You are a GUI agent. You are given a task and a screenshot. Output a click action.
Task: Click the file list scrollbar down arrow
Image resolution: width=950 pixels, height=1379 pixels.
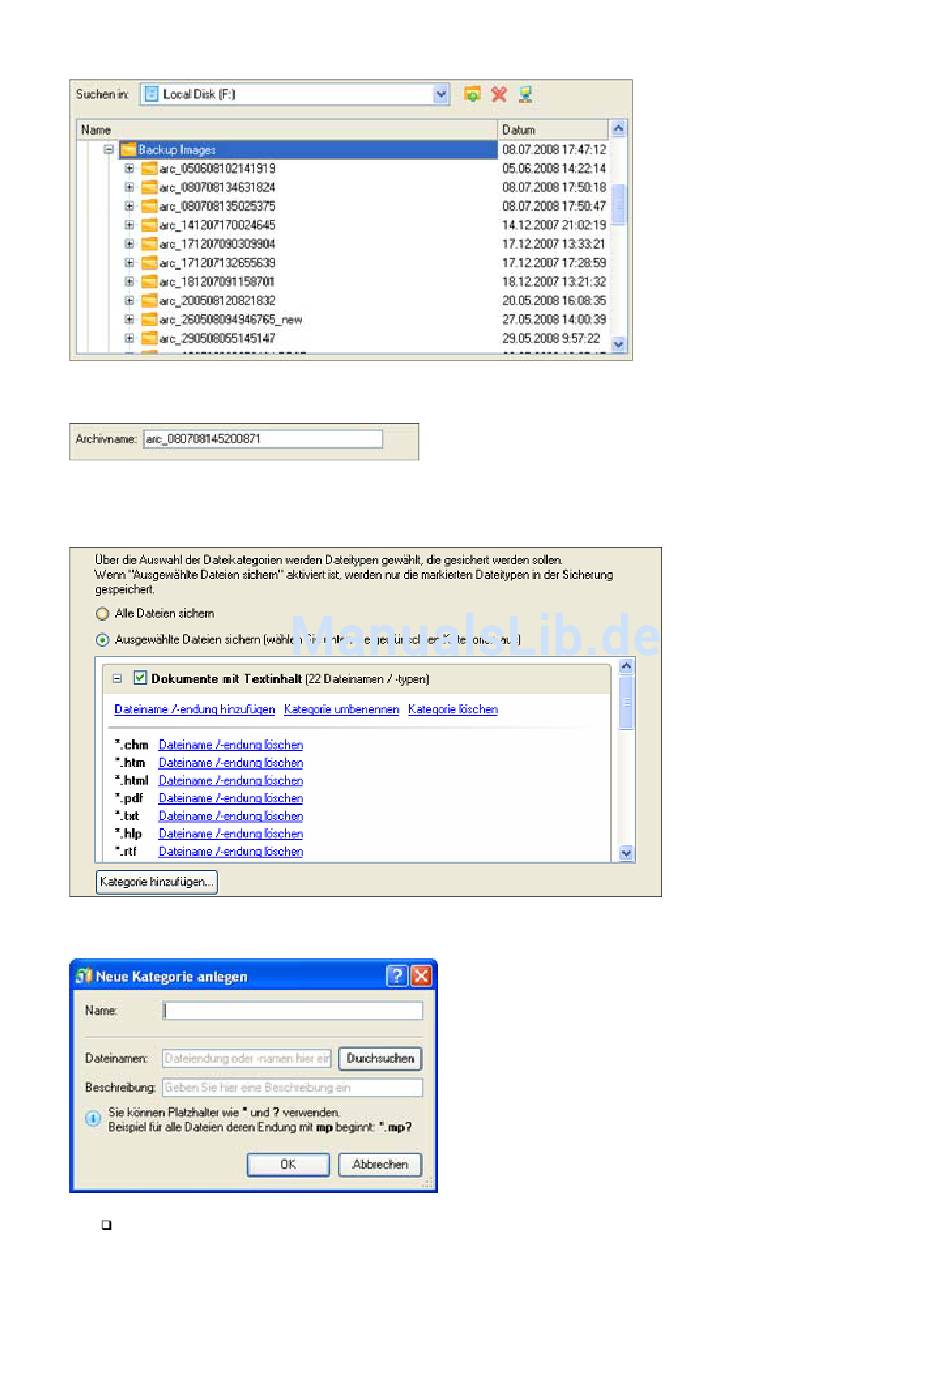(x=618, y=344)
